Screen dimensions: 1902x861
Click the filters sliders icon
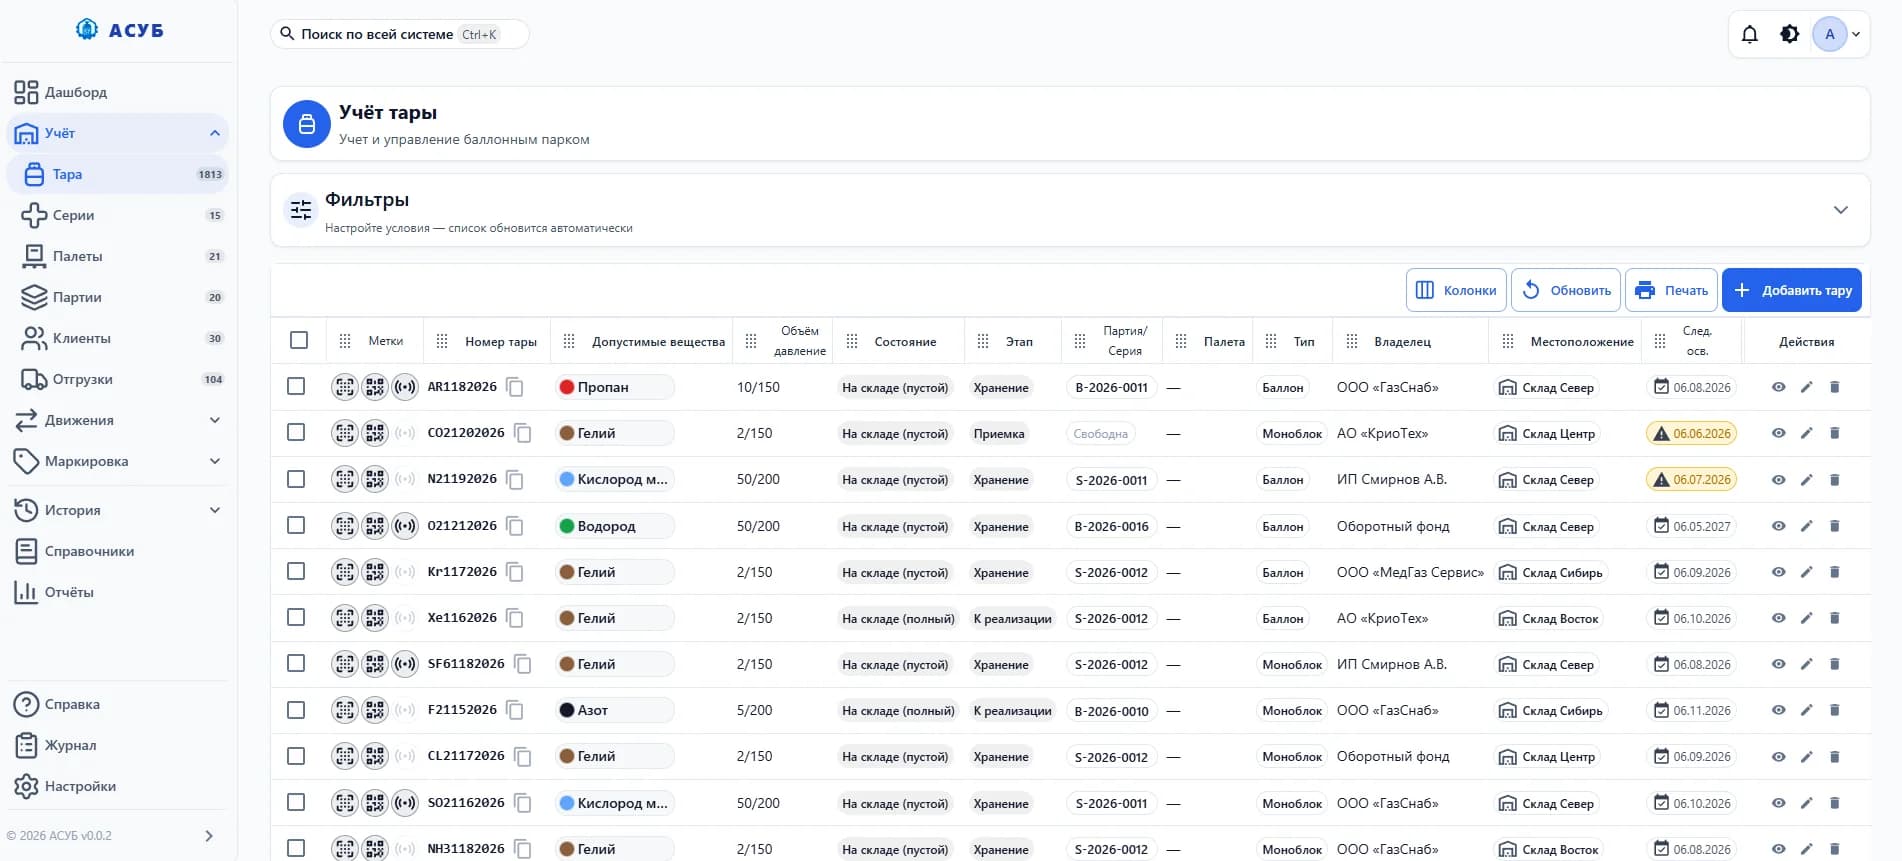click(301, 210)
